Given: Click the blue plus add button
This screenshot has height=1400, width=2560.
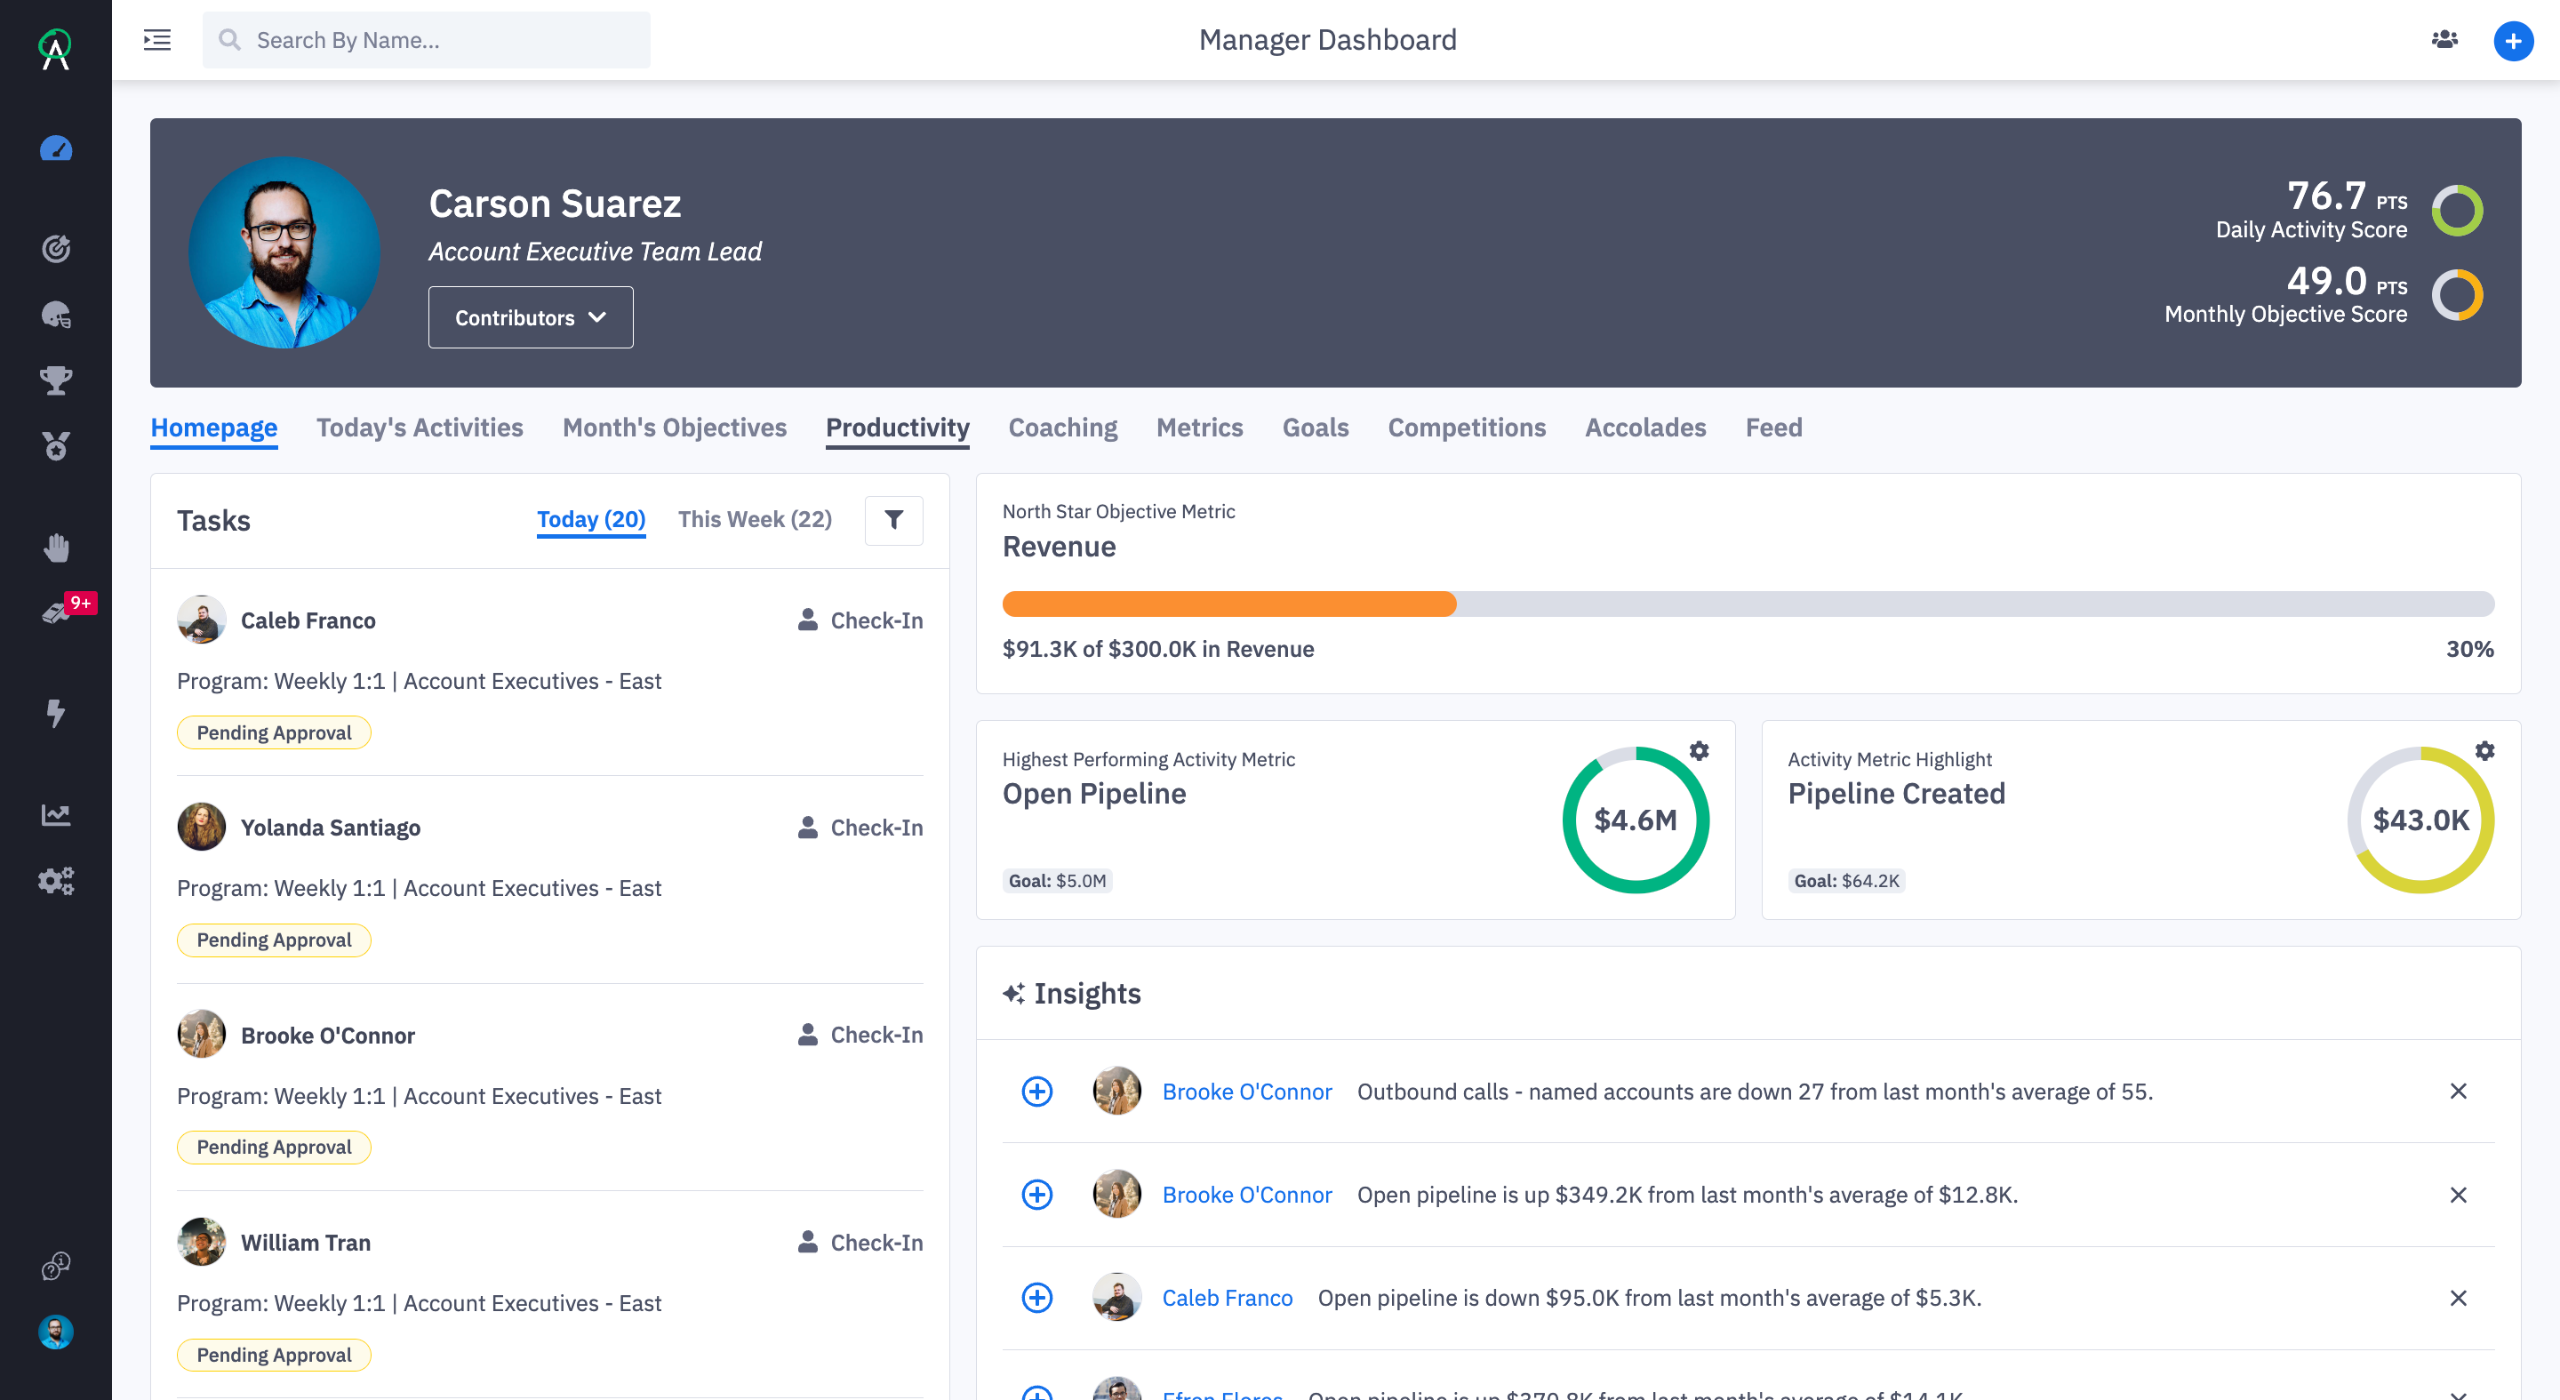Looking at the screenshot, I should (x=2513, y=41).
